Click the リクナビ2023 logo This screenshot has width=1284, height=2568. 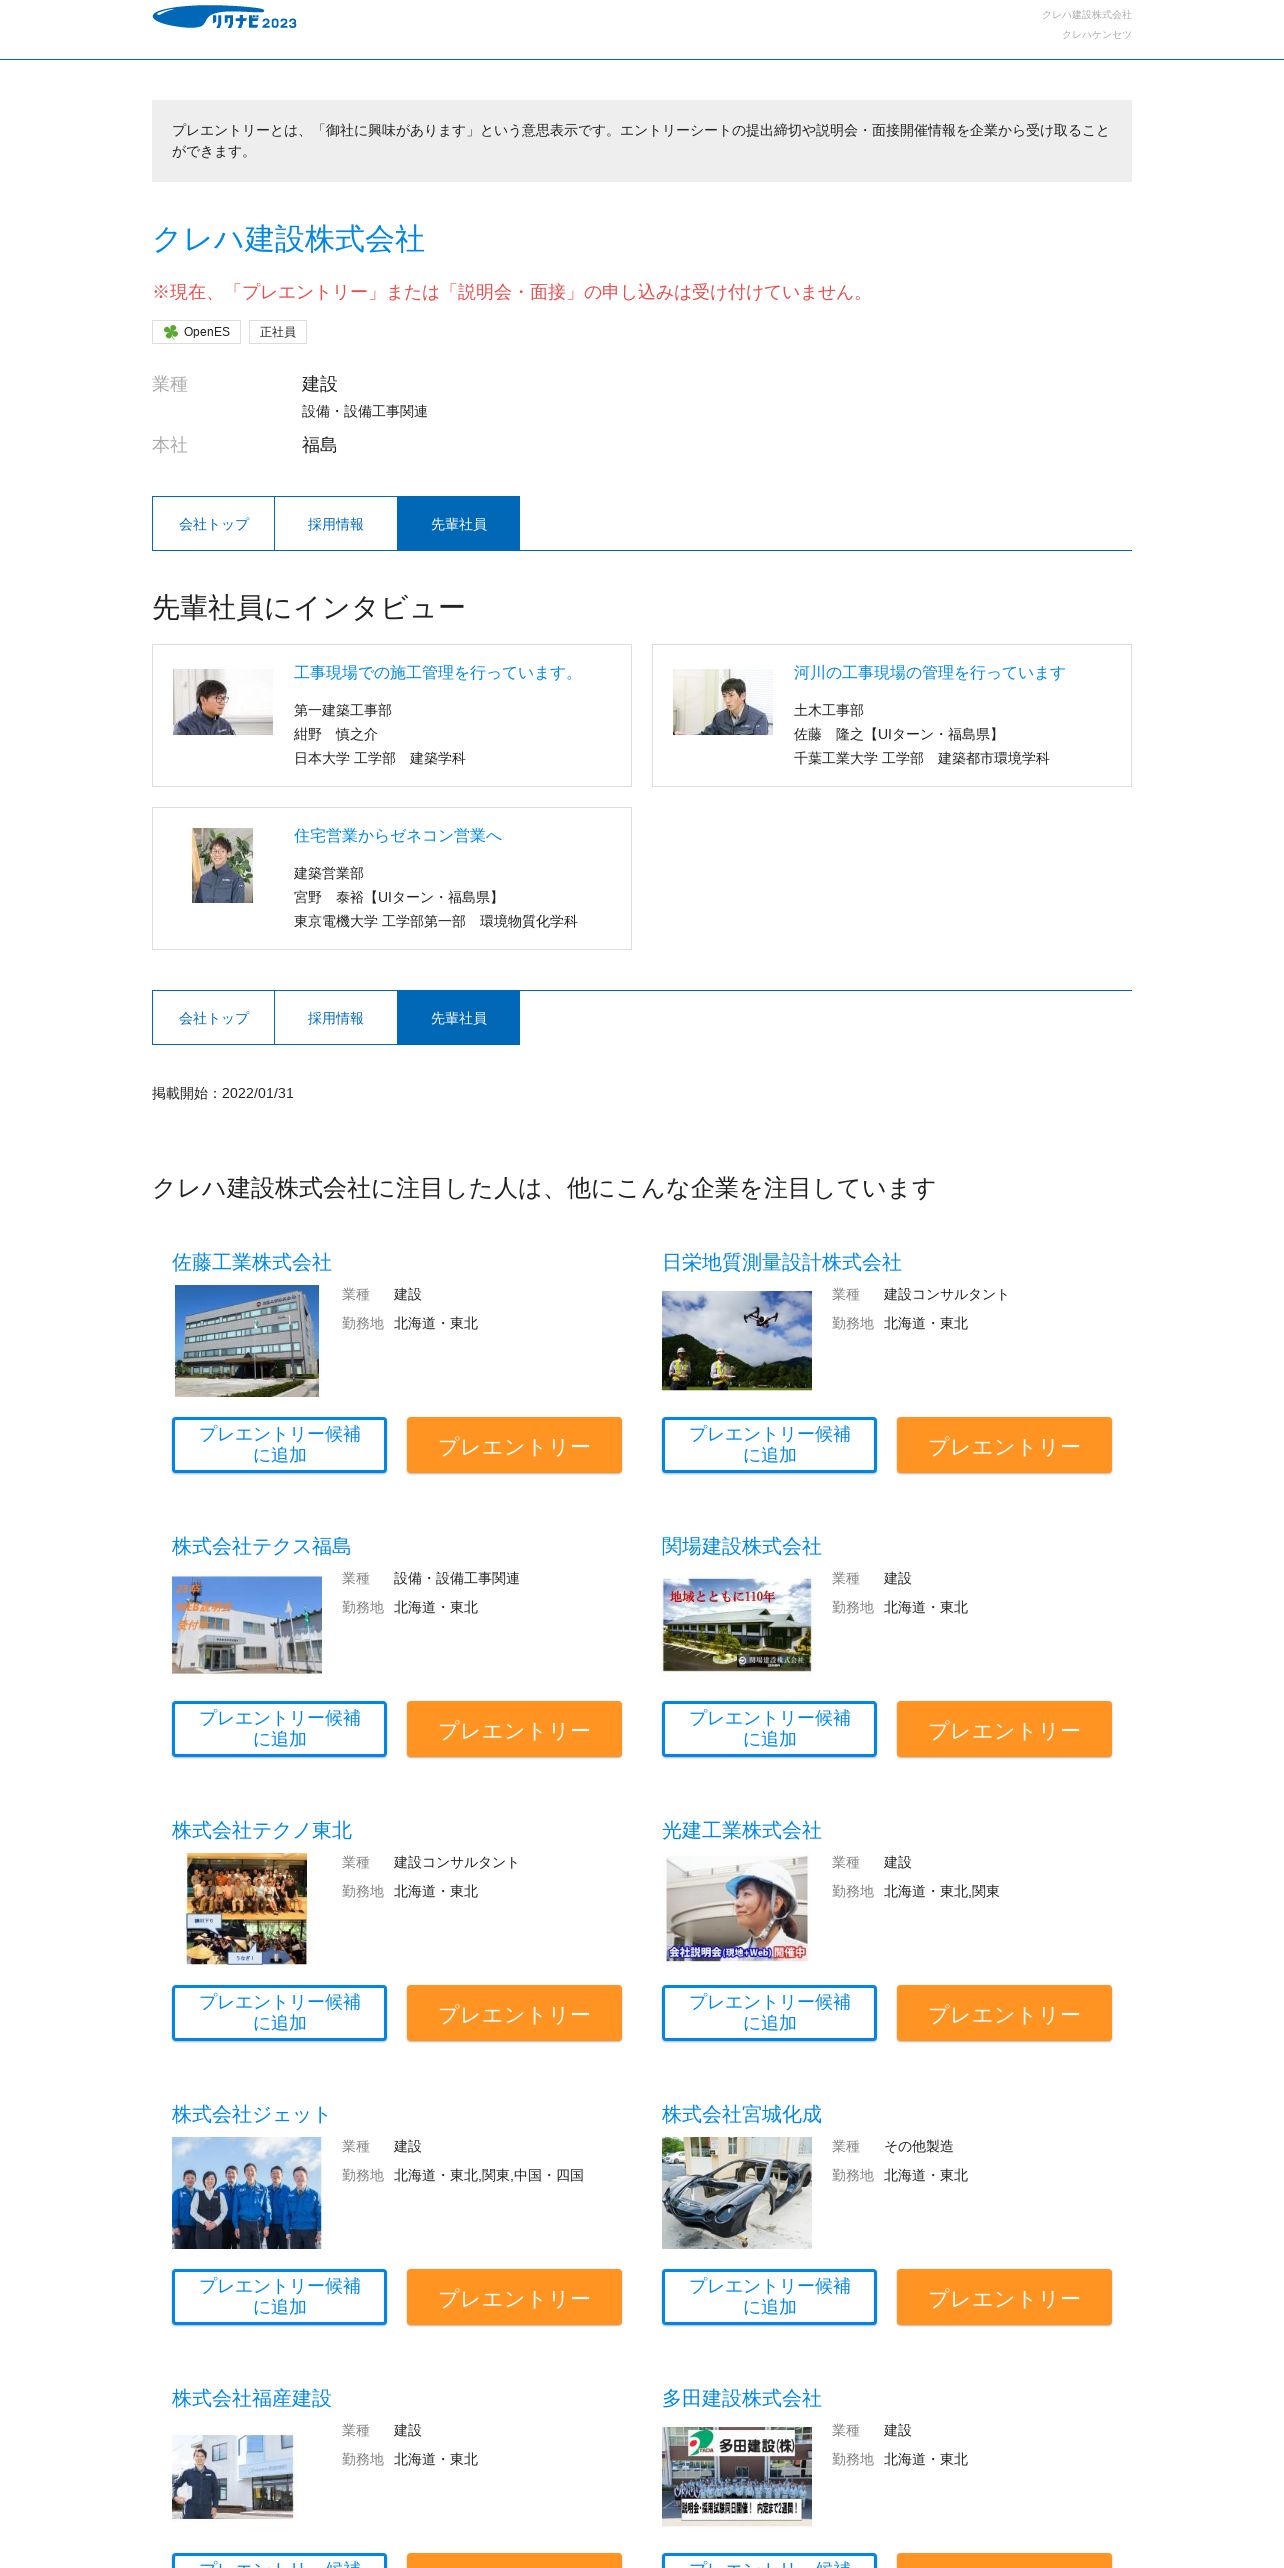tap(225, 18)
